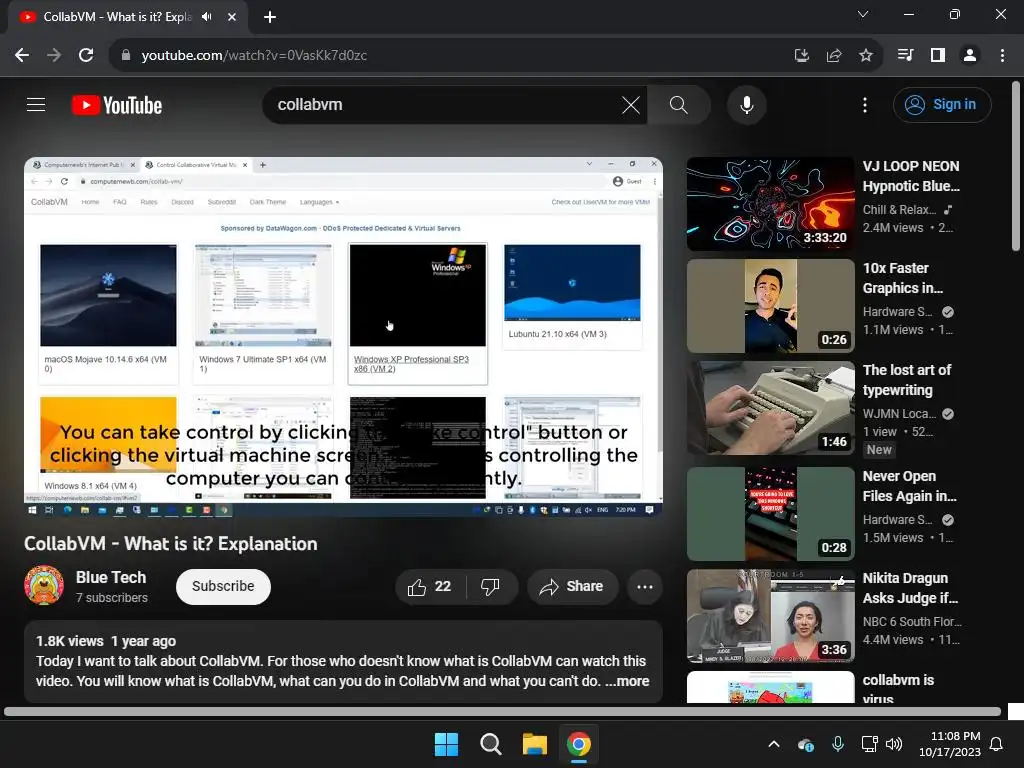Go to the YouTube home logo

point(117,105)
